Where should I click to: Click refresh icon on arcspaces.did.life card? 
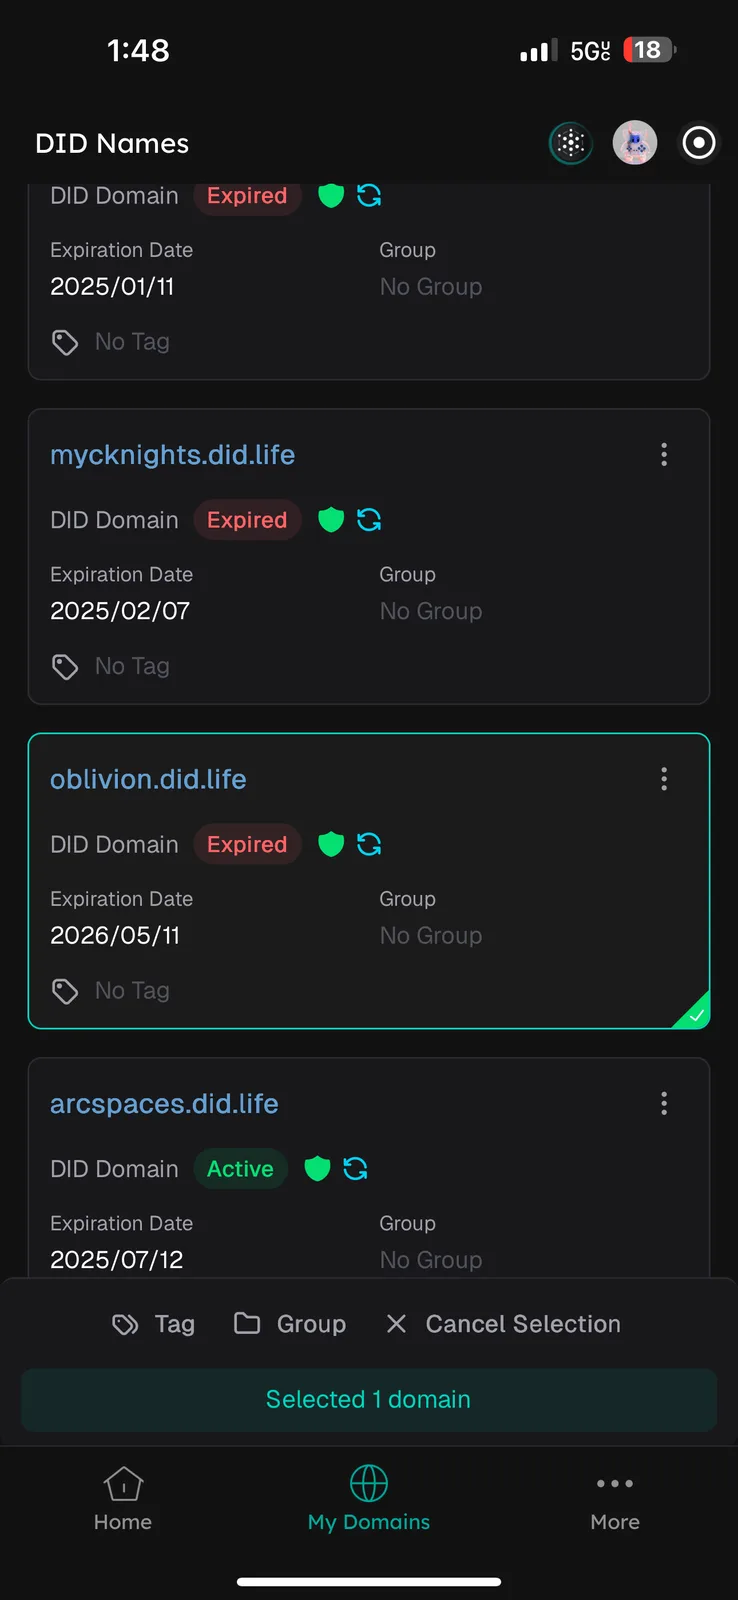point(355,1168)
